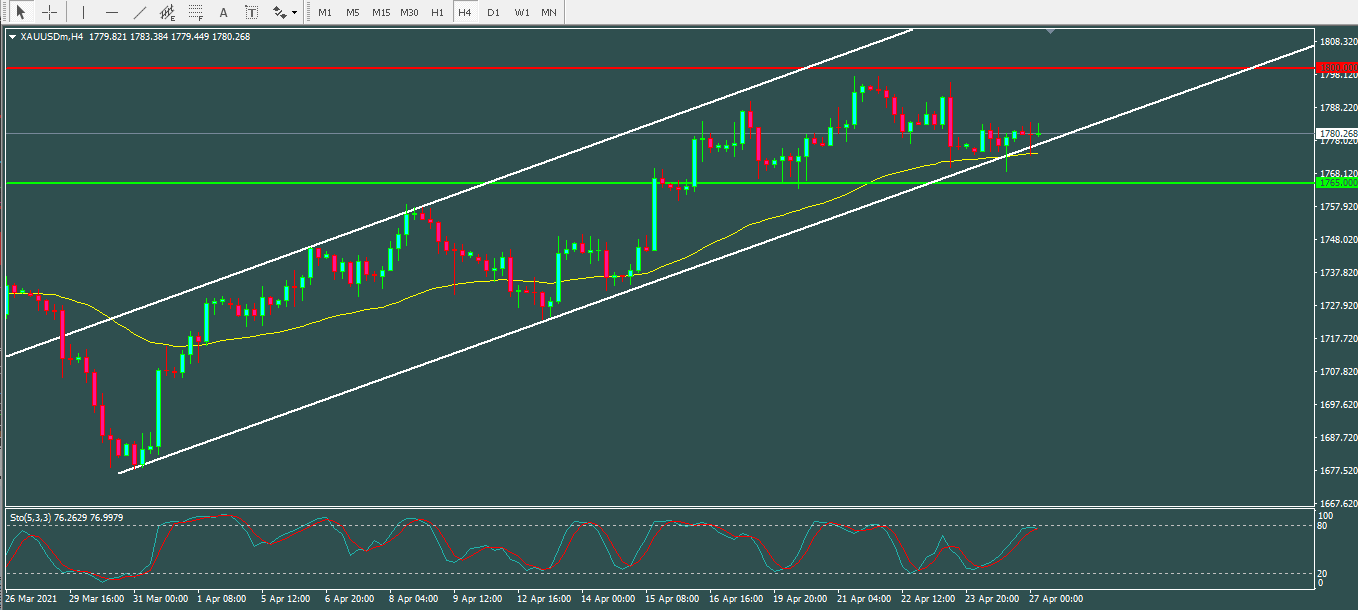The image size is (1358, 610).
Task: Switch chart to M15 timeframe
Action: [x=381, y=13]
